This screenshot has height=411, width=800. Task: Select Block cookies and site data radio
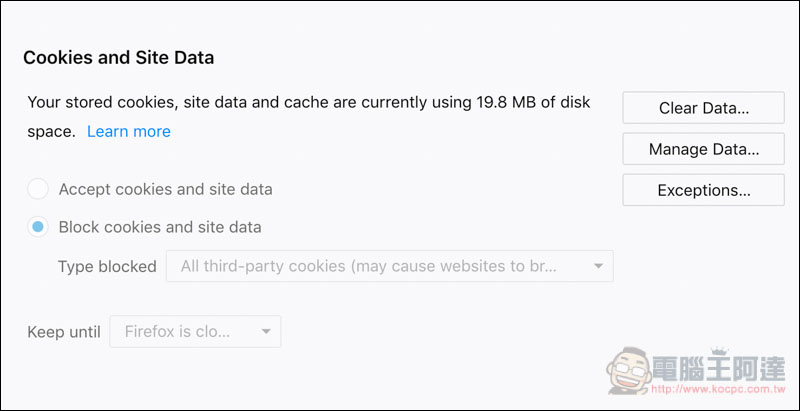click(38, 227)
